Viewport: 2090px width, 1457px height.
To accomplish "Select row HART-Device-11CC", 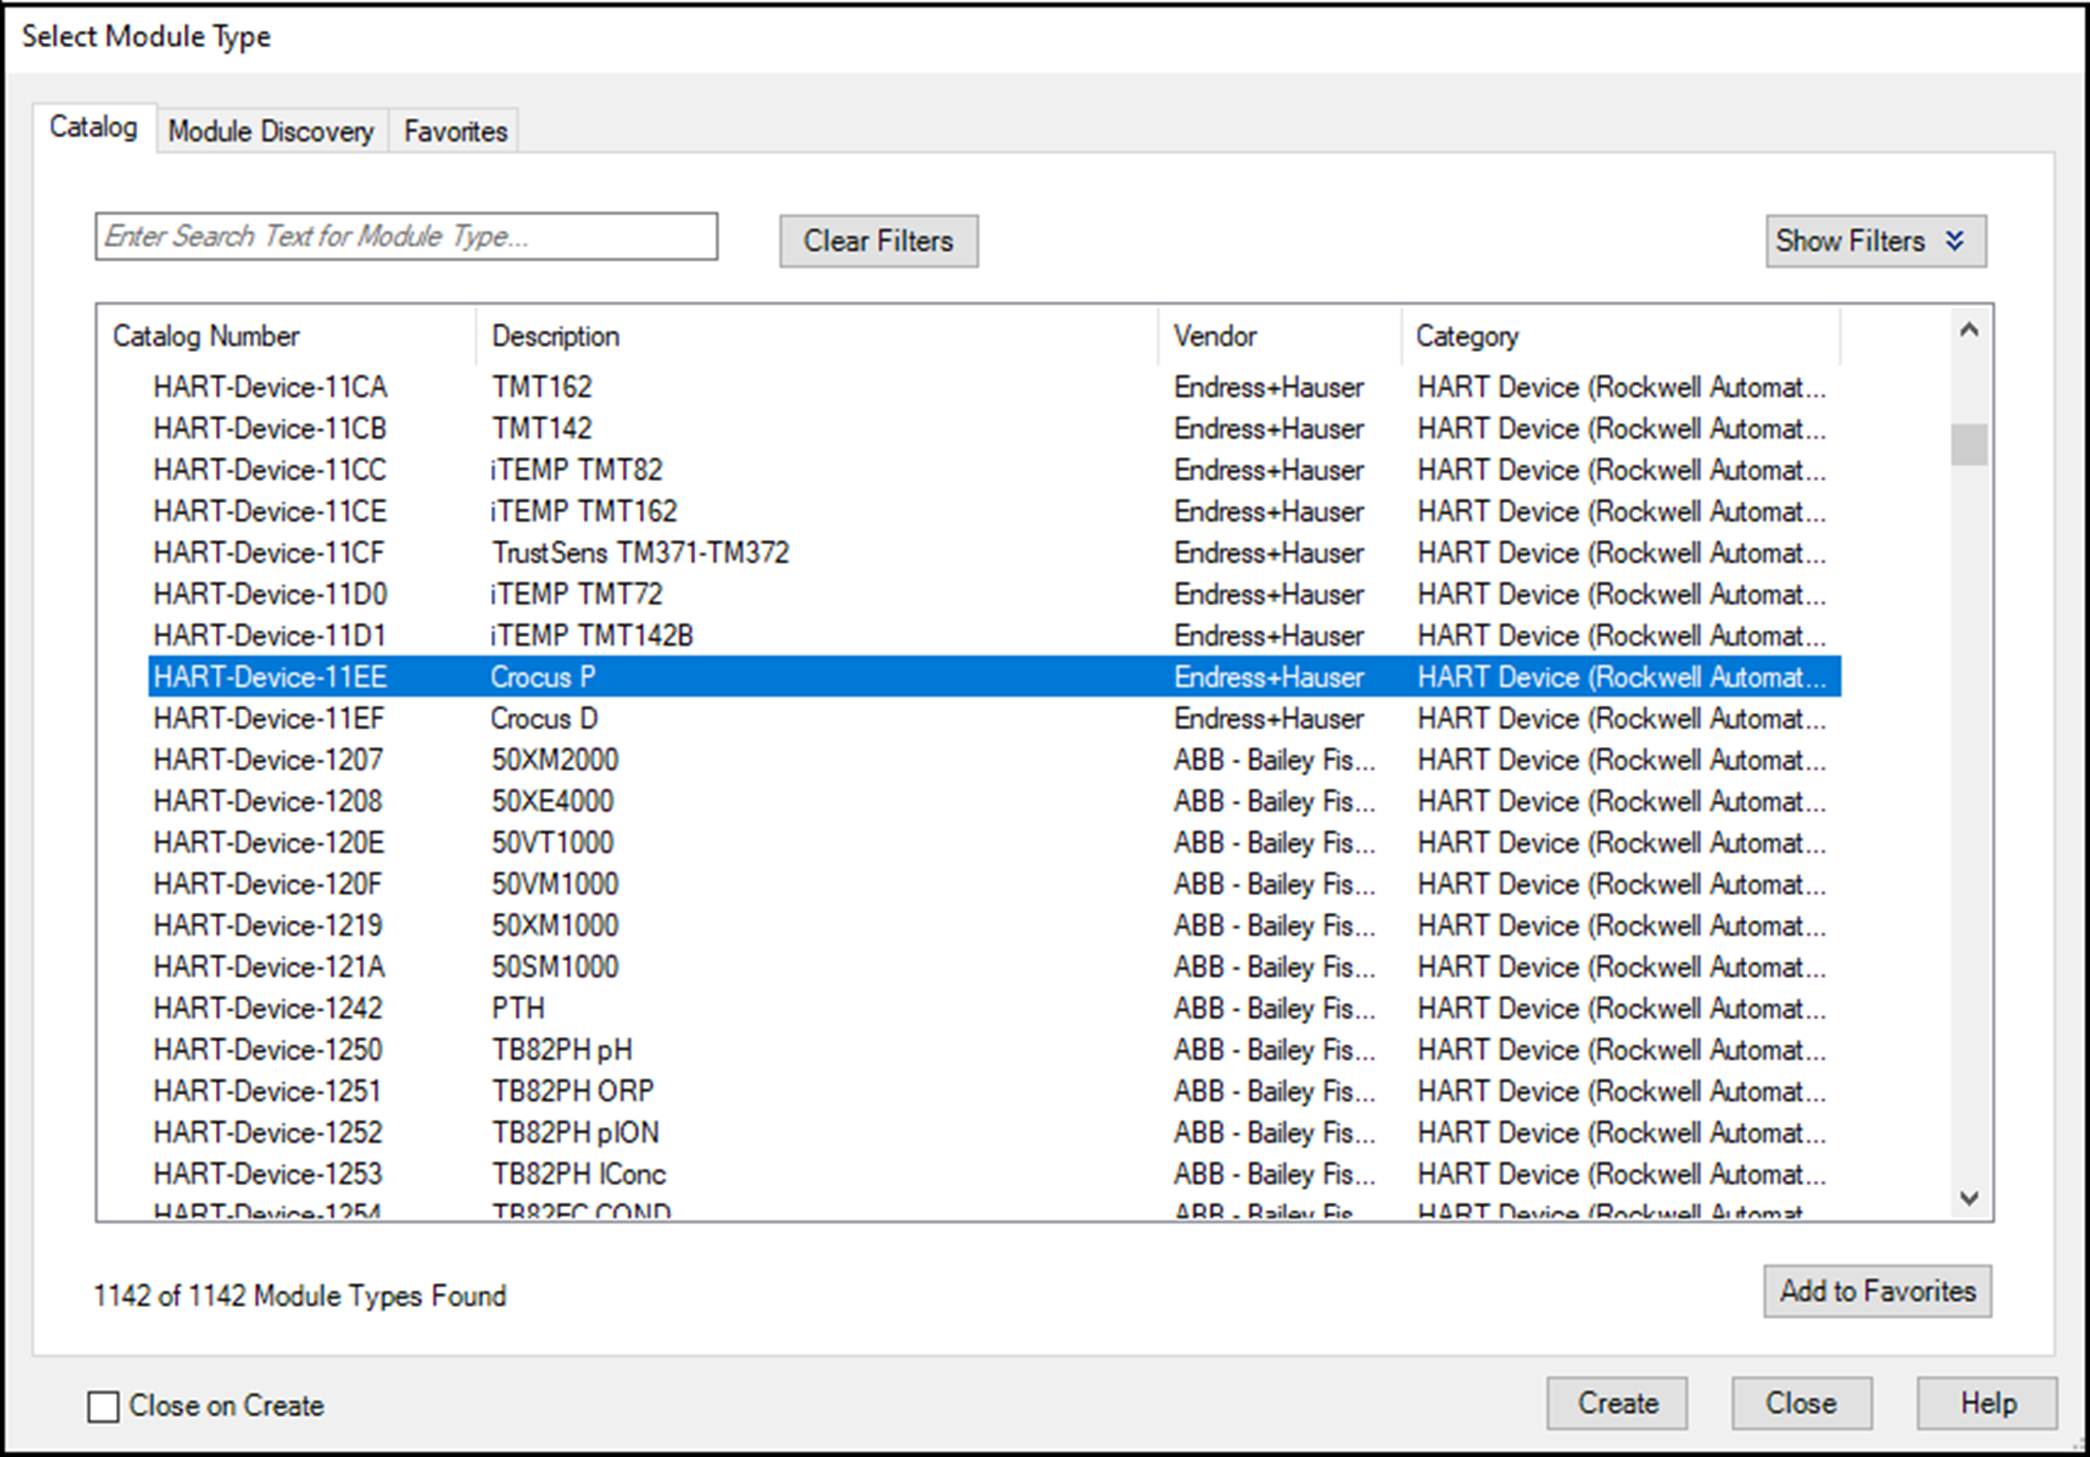I will pyautogui.click(x=994, y=470).
